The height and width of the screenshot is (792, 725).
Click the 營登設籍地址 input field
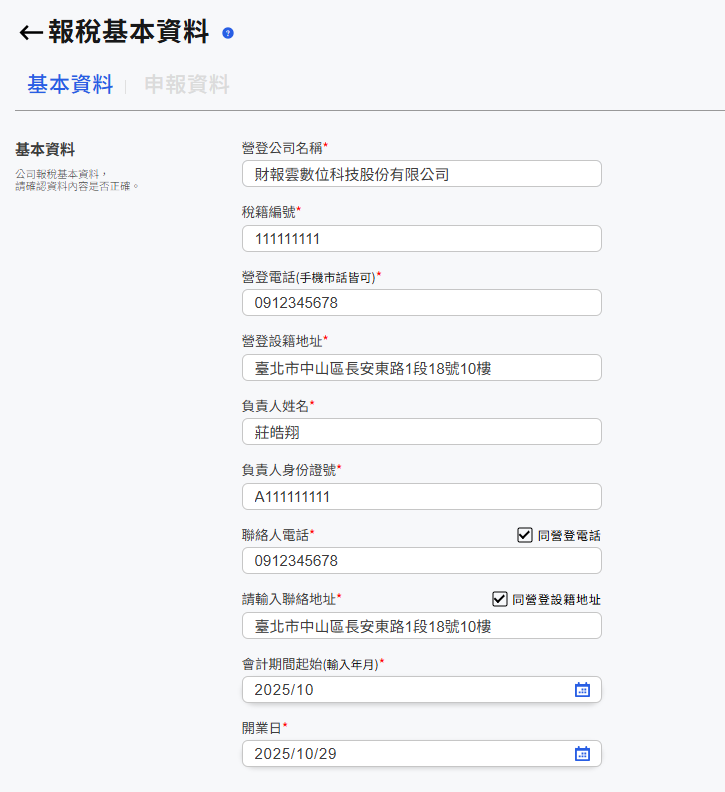click(x=421, y=368)
